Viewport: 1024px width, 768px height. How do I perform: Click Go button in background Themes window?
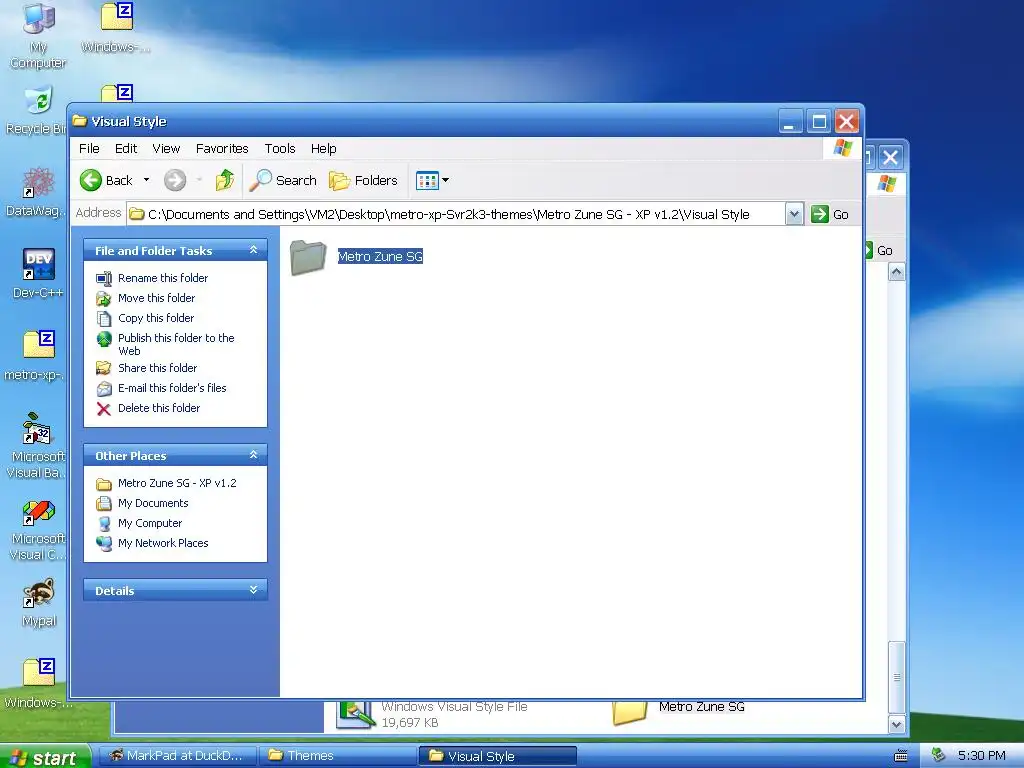[x=880, y=251]
